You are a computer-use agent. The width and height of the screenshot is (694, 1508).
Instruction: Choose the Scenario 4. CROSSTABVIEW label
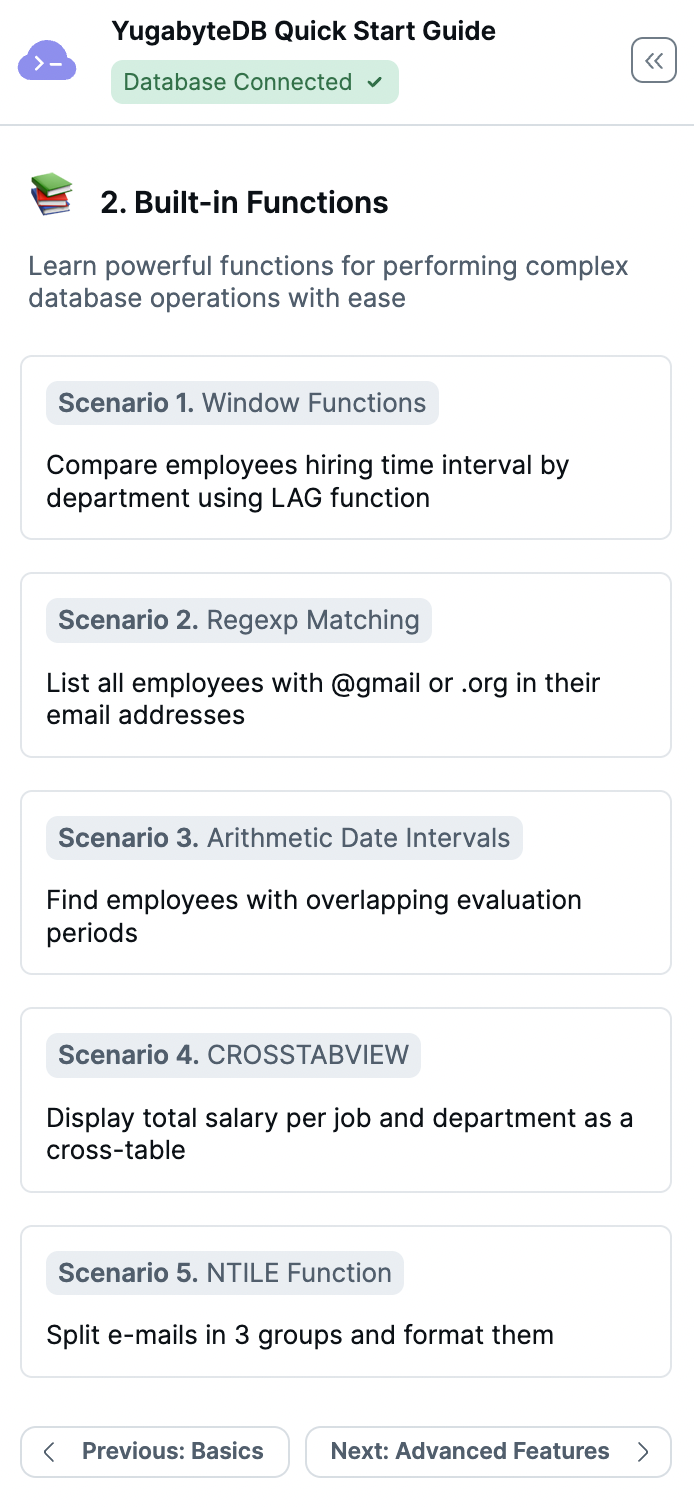click(x=233, y=1055)
